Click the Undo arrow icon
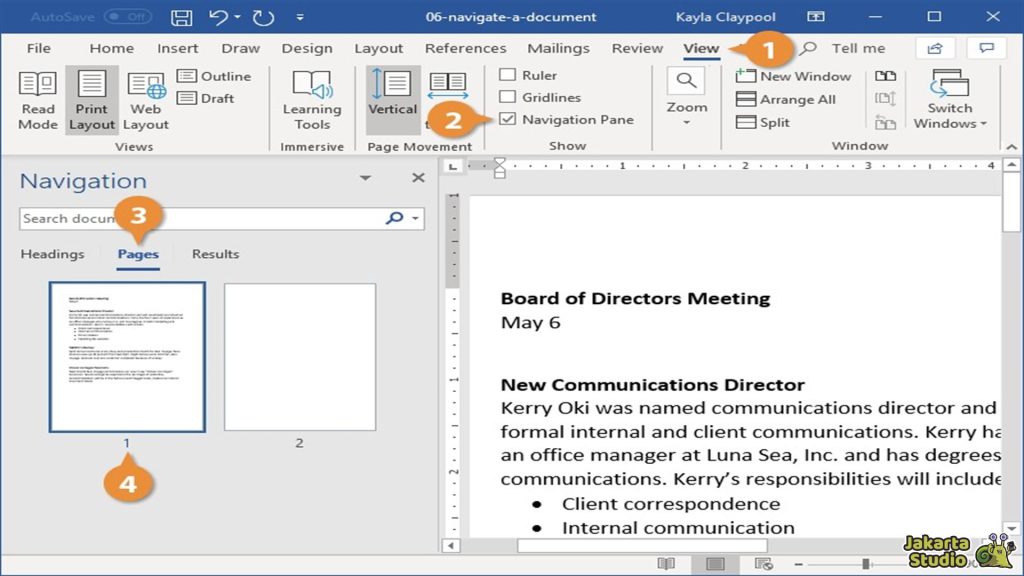 pos(219,17)
